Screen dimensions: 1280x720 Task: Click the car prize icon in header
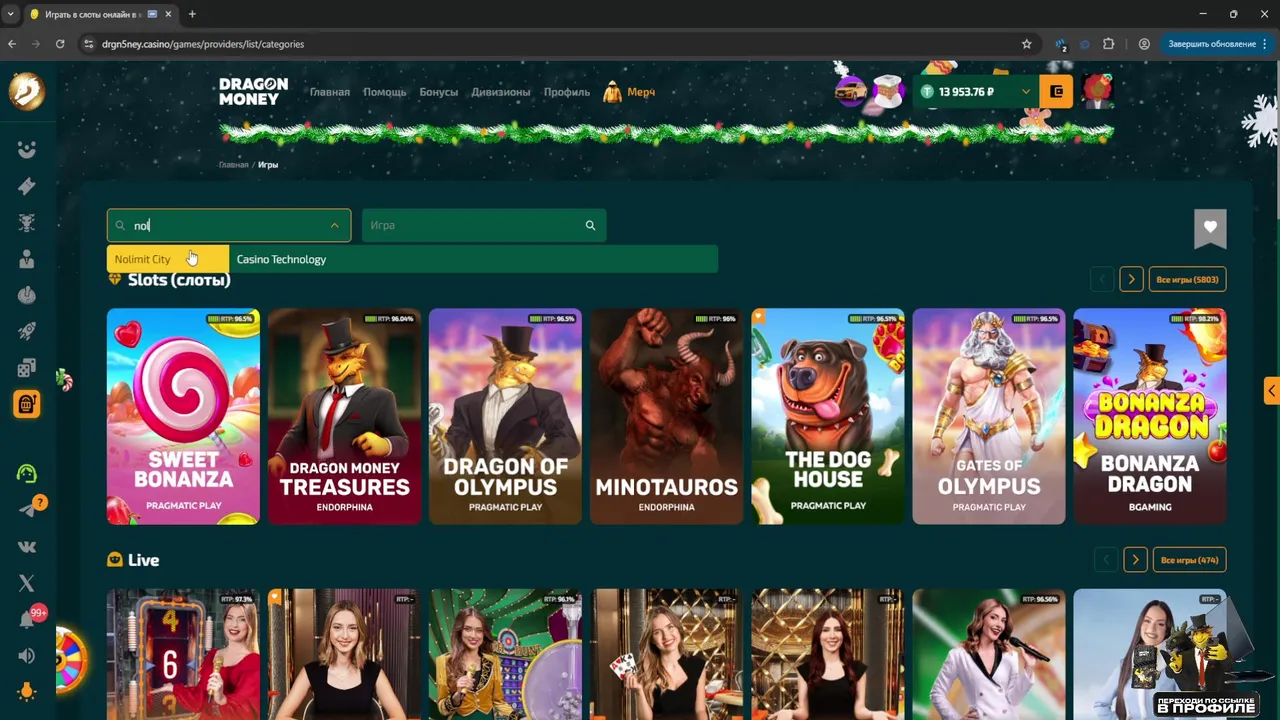(x=851, y=92)
